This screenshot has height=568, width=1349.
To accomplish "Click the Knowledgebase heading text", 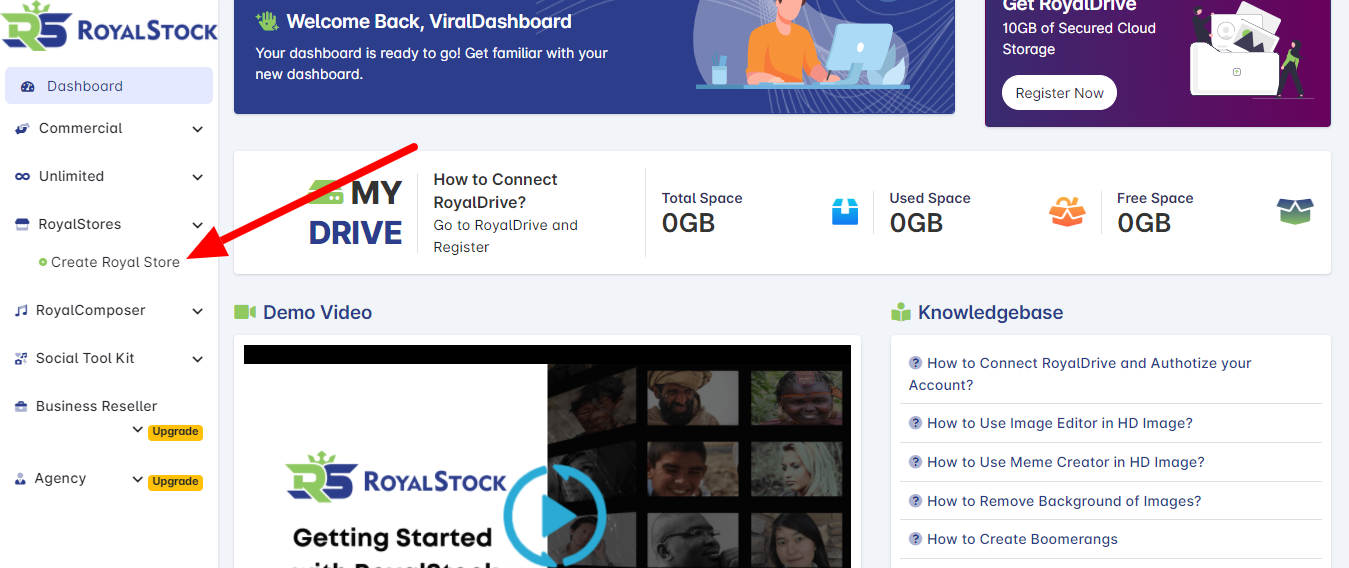I will click(990, 313).
